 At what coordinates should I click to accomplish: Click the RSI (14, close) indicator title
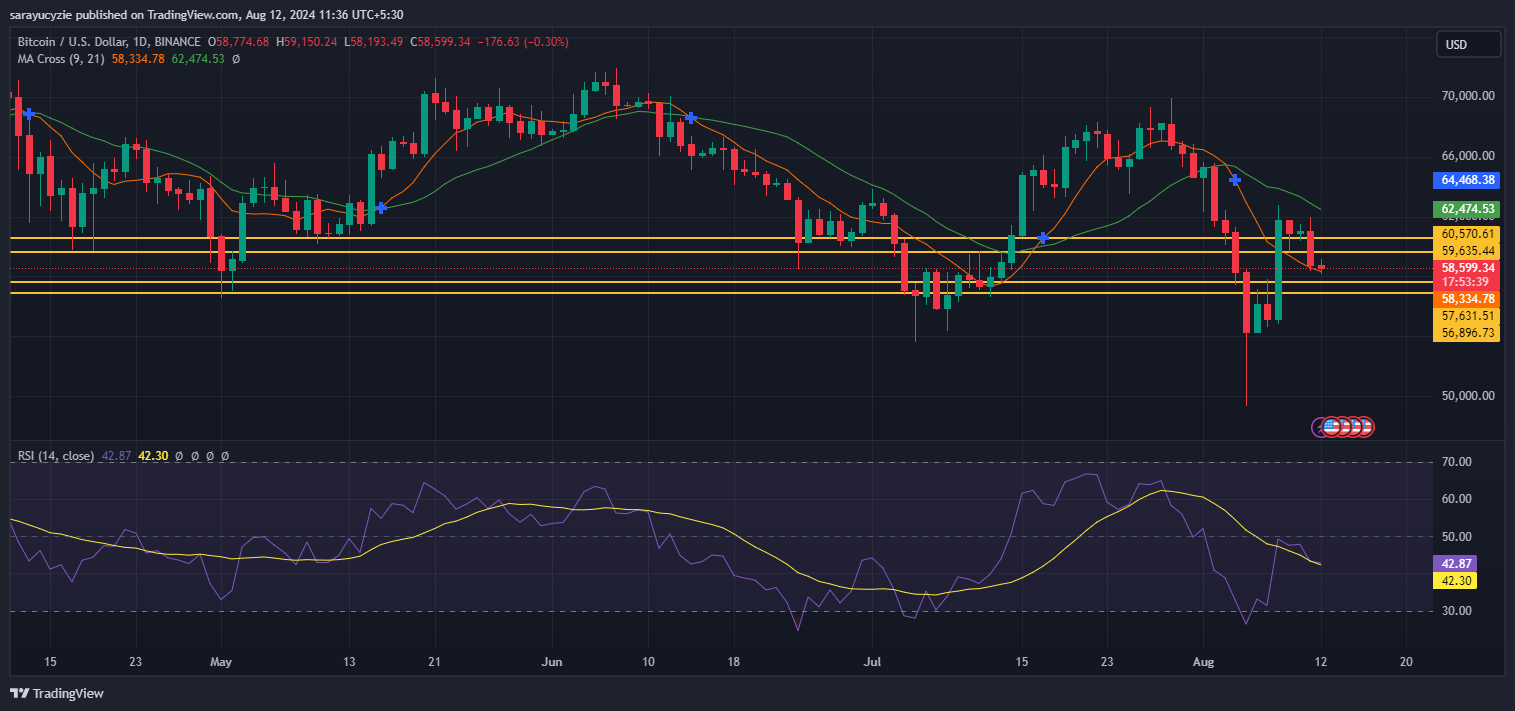(55, 455)
